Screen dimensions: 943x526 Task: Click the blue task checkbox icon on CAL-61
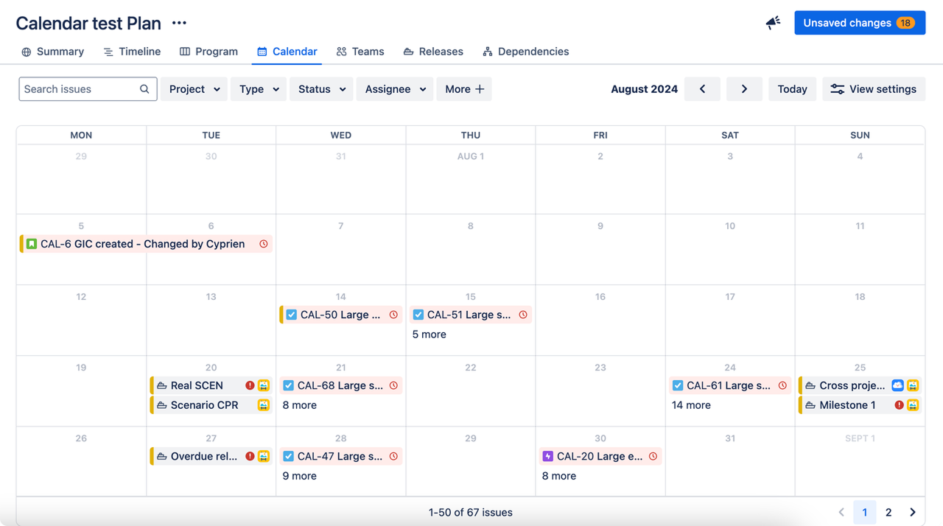[x=678, y=385]
